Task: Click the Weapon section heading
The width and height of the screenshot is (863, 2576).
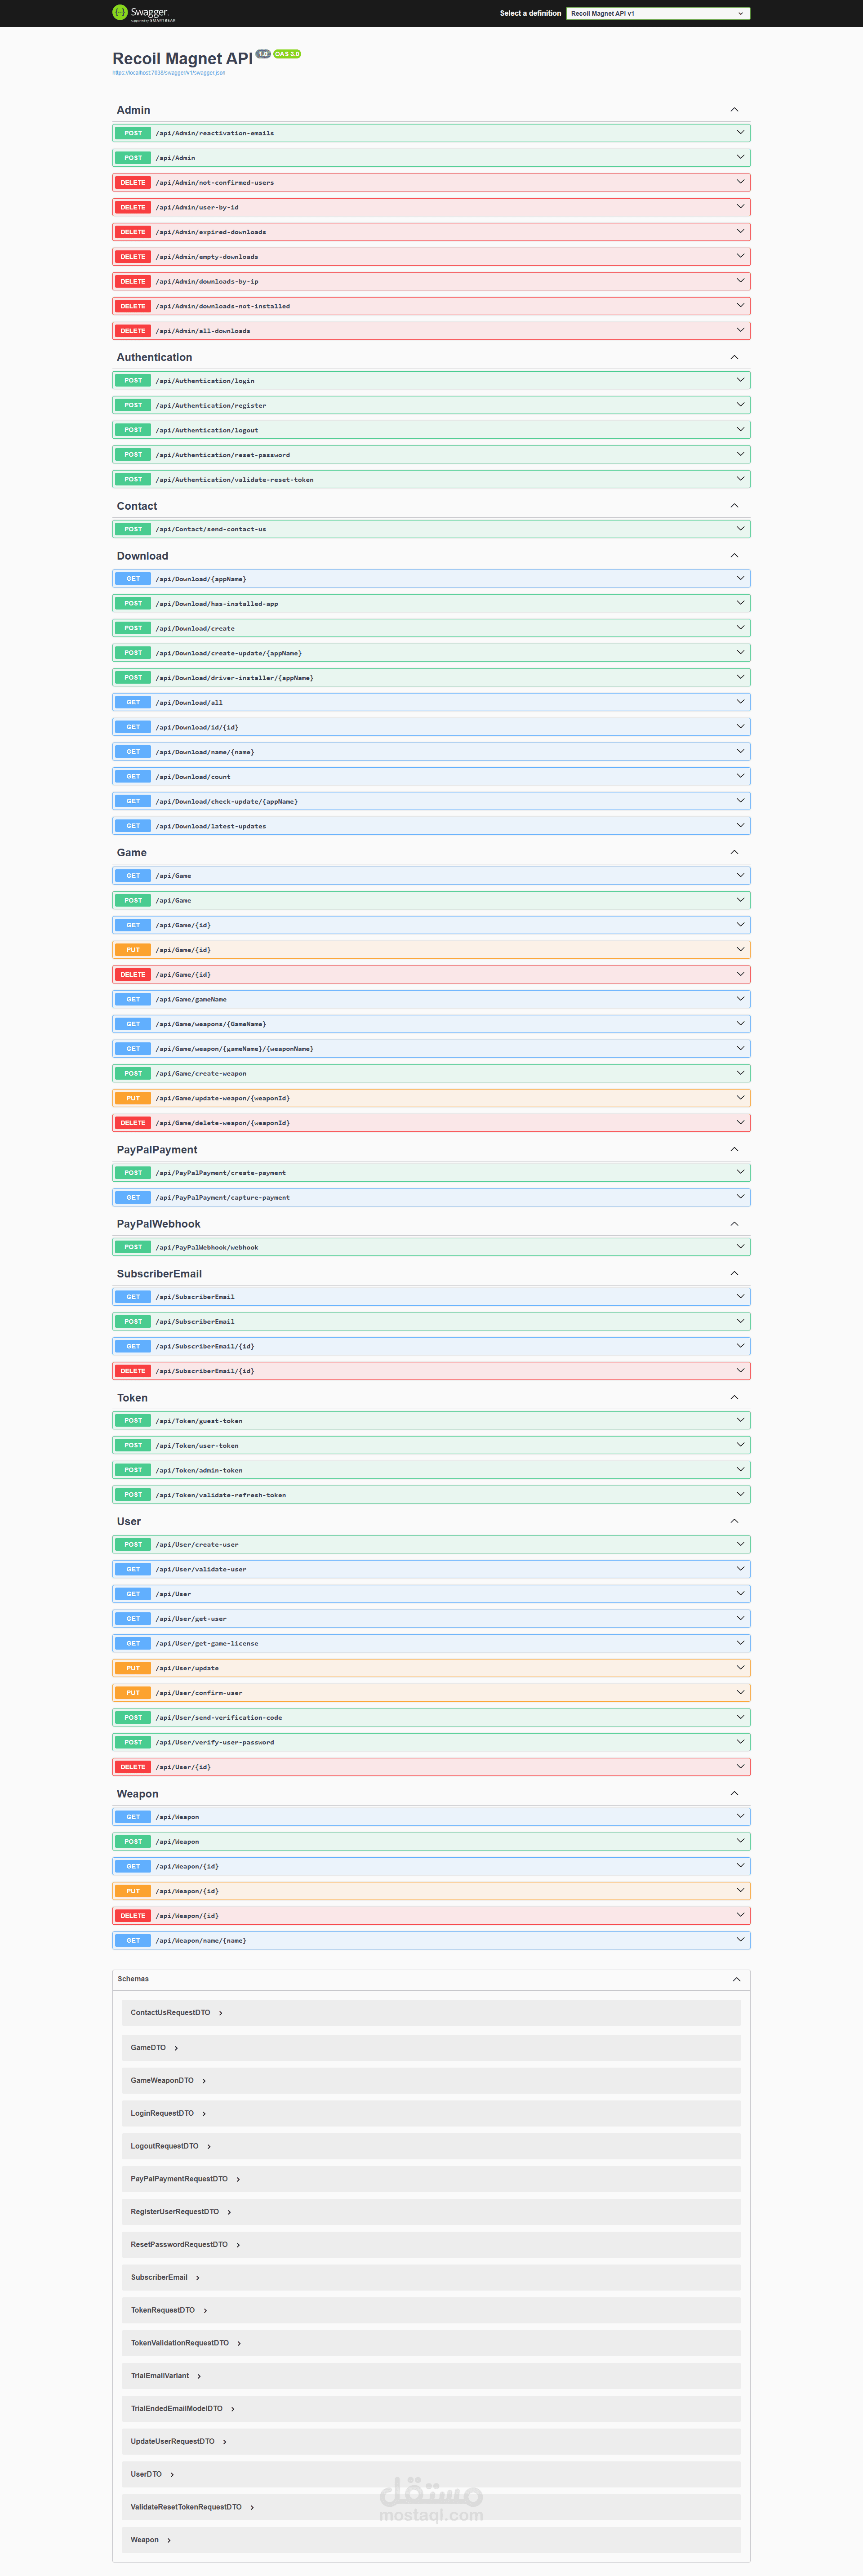Action: click(x=137, y=1794)
